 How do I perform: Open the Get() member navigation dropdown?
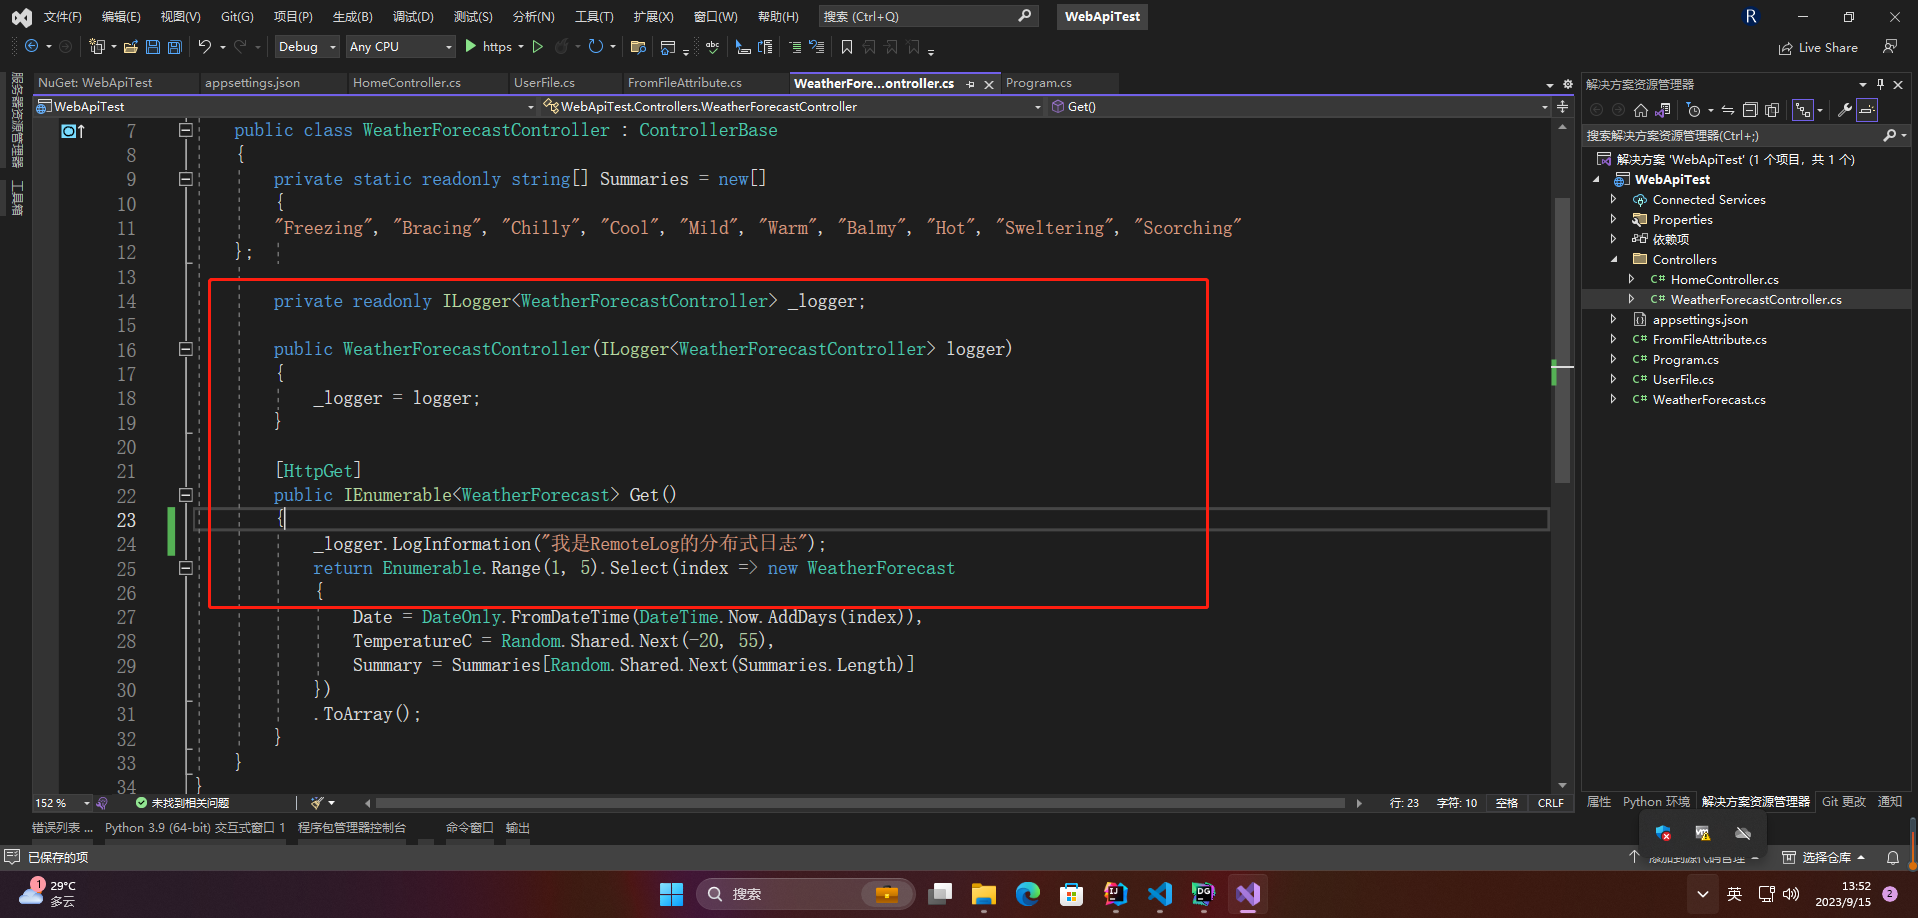(1298, 106)
